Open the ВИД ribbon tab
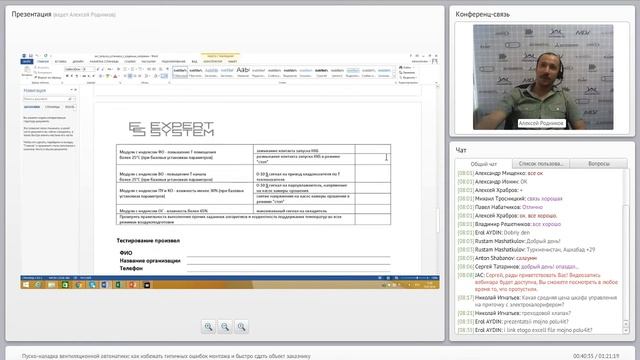Screen dimensions: 640x360 (194, 62)
